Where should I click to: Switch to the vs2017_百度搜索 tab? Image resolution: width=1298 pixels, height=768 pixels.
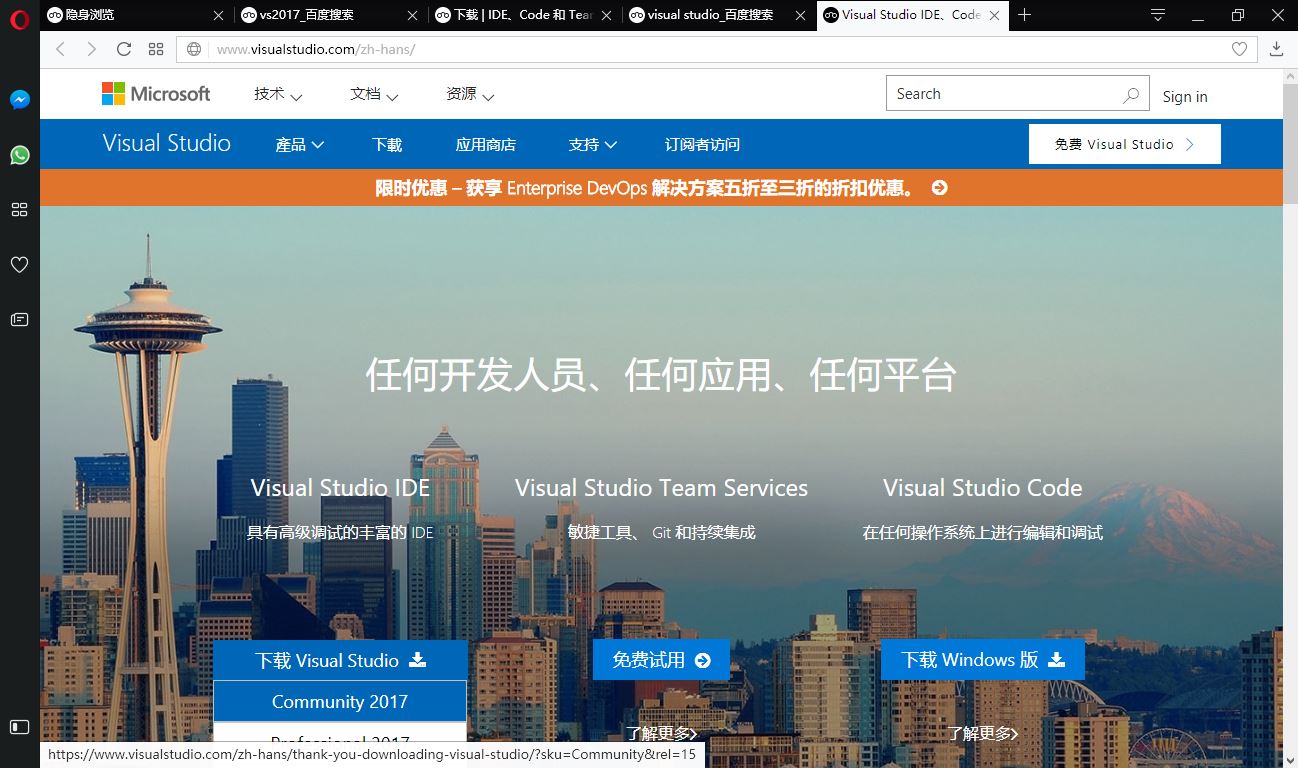point(329,15)
